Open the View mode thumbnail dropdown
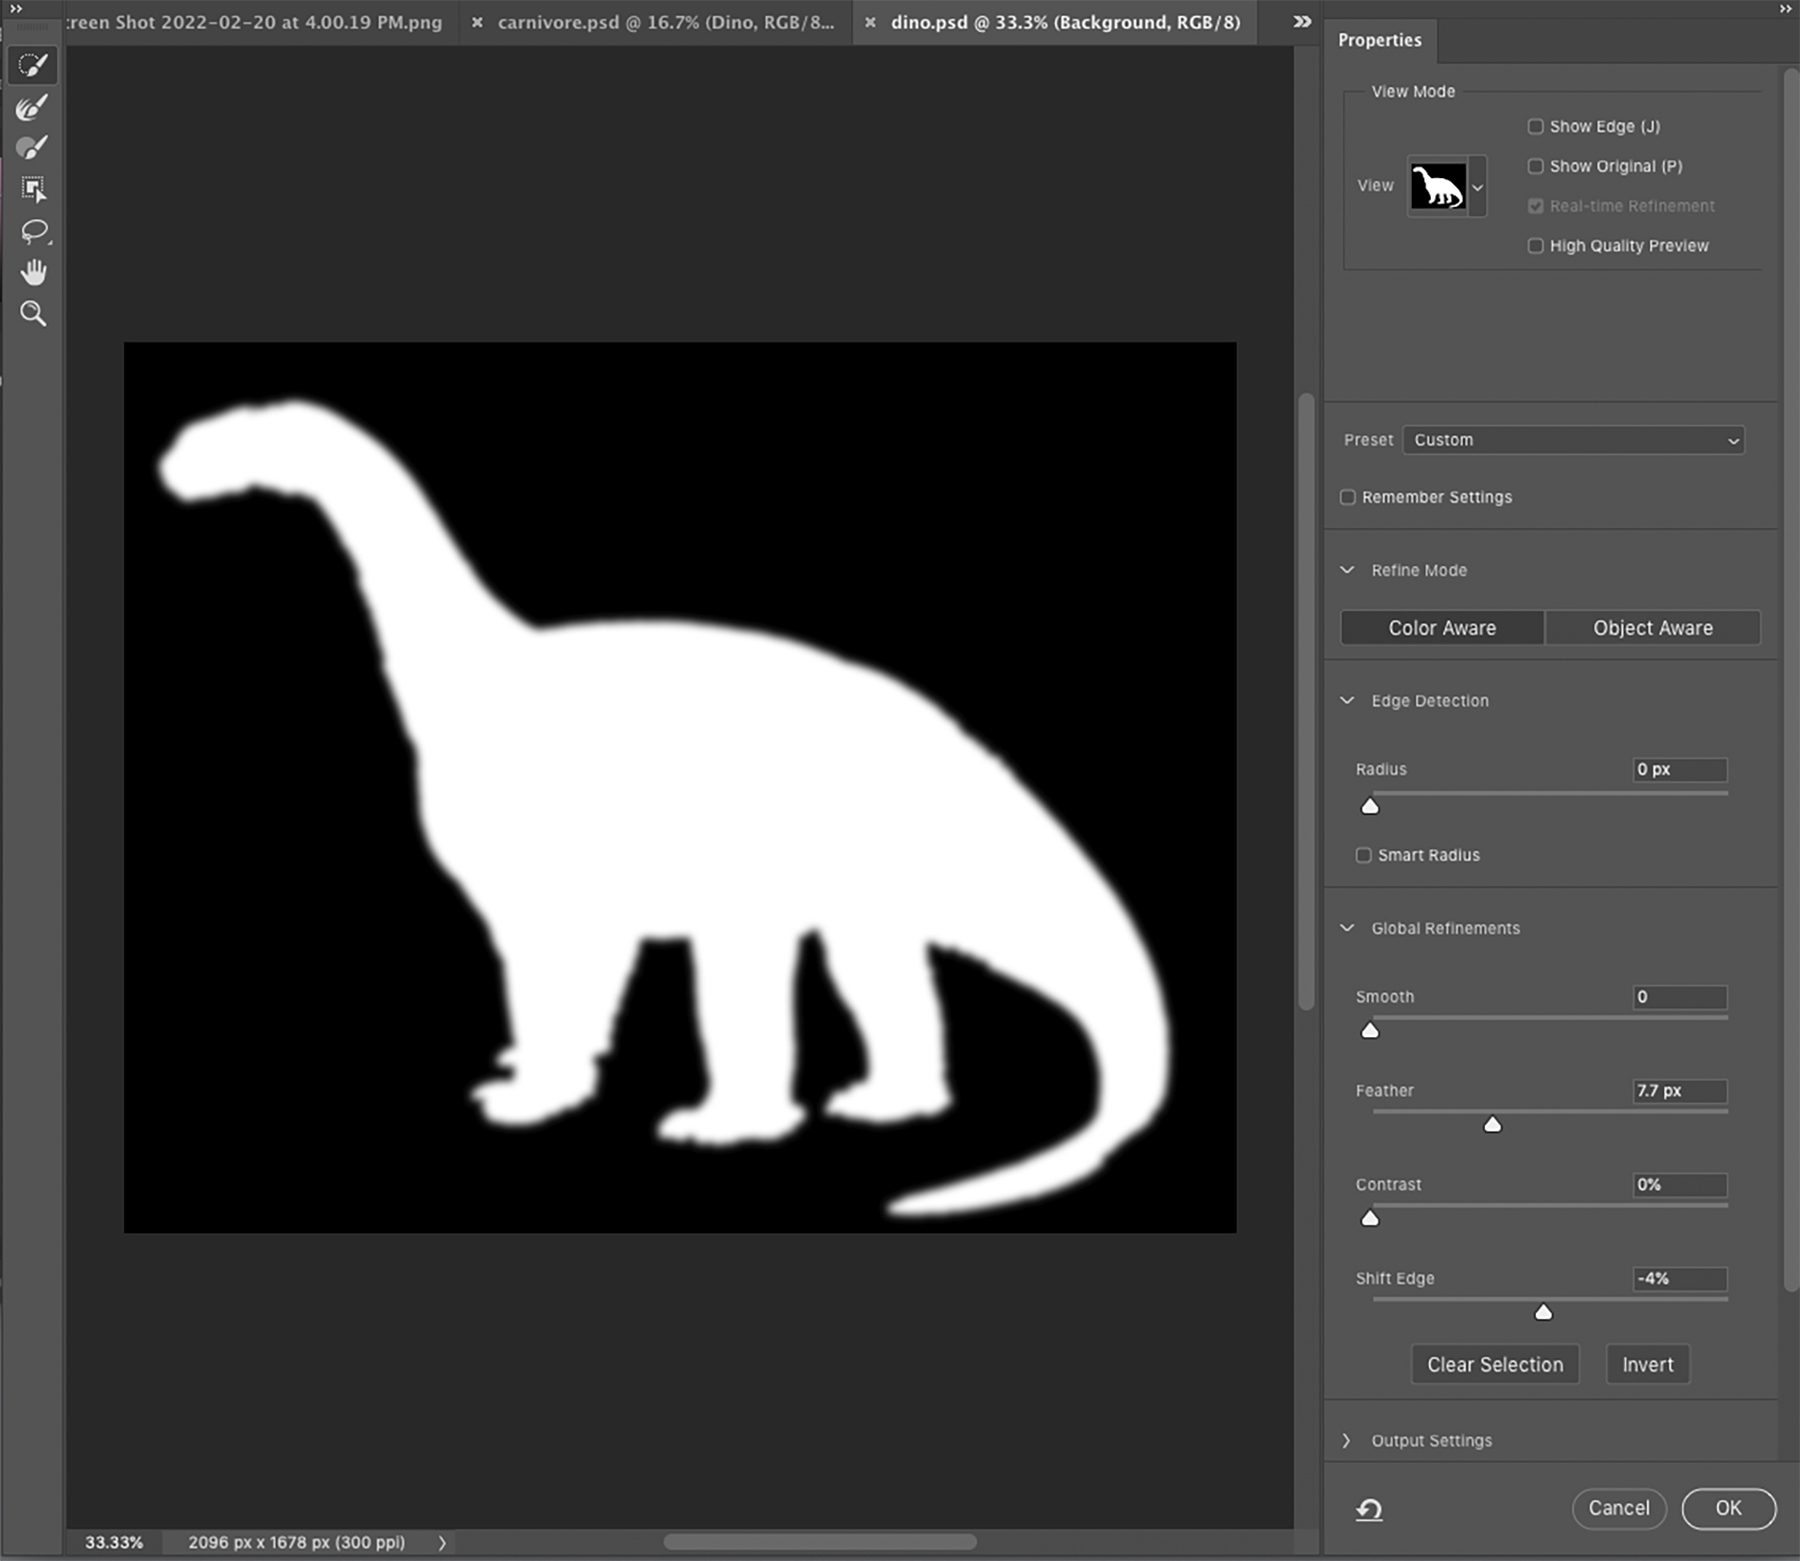This screenshot has width=1800, height=1561. (1477, 187)
